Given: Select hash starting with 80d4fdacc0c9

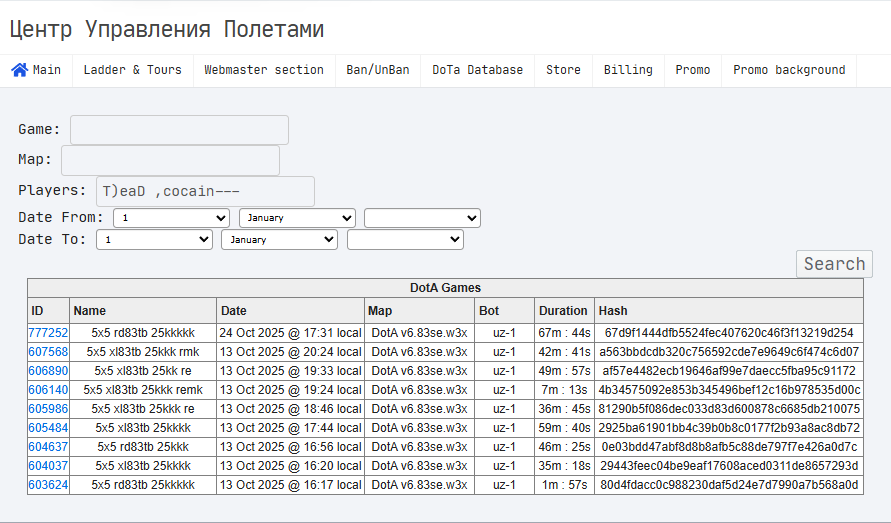Looking at the screenshot, I should (x=729, y=485).
